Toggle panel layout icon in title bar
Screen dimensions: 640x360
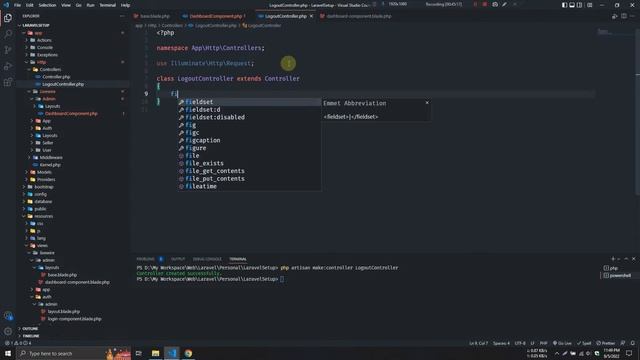pos(572,5)
